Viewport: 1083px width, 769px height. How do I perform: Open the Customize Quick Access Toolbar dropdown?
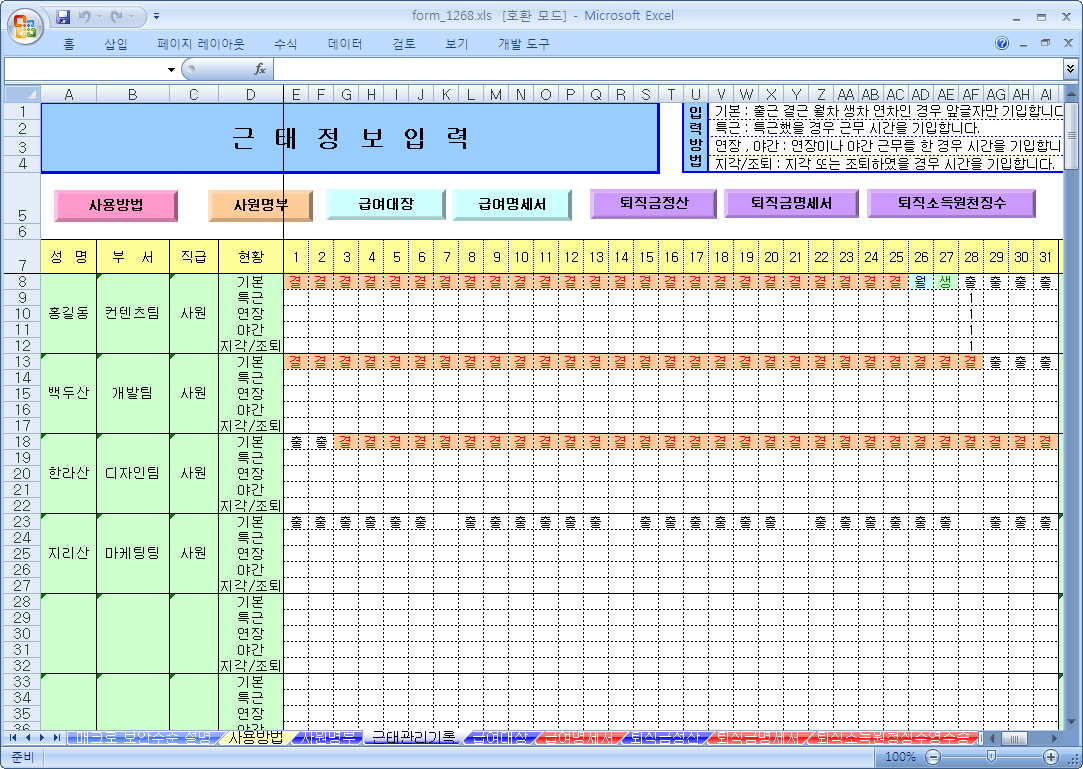(157, 17)
